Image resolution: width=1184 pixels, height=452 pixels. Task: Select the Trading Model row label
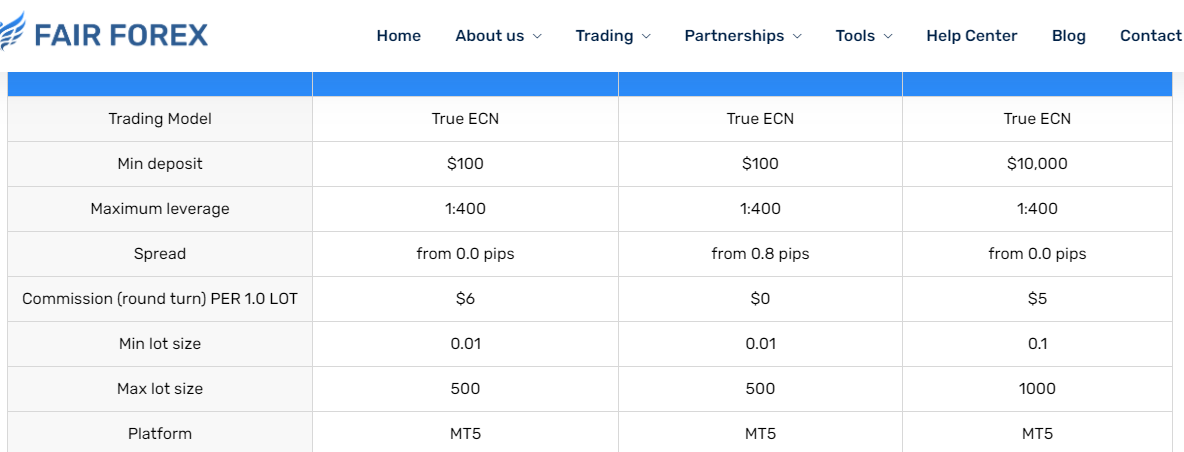160,118
